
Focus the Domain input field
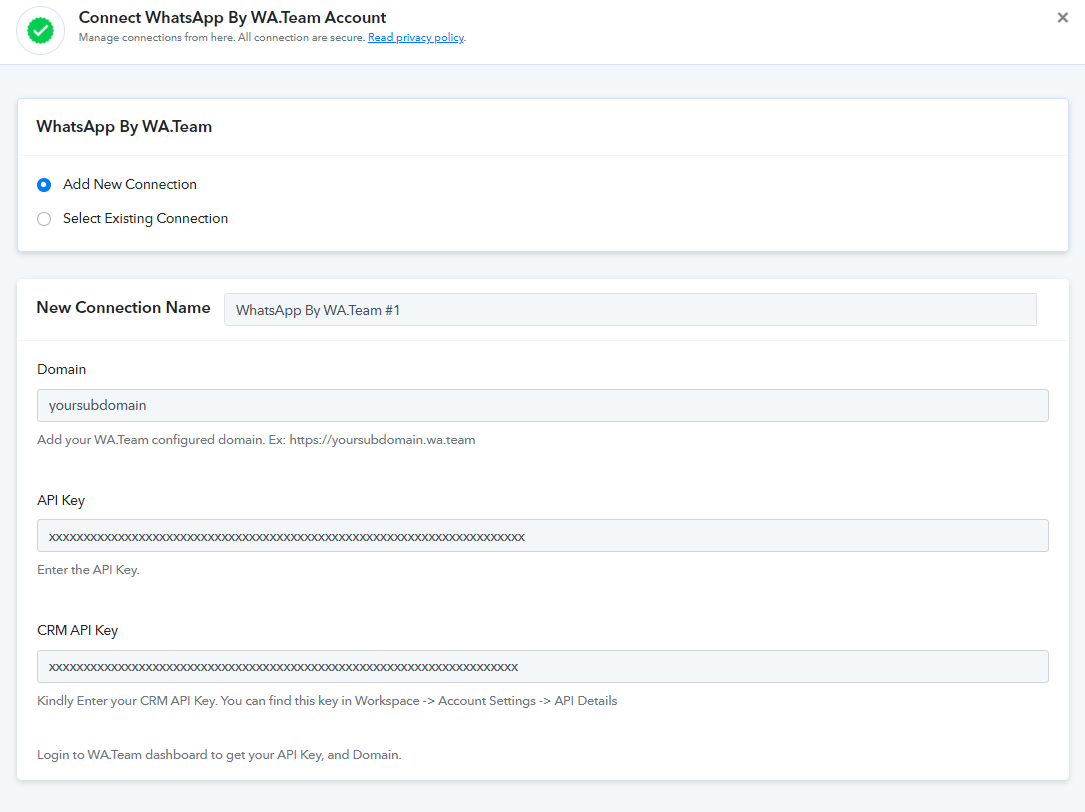click(x=542, y=405)
